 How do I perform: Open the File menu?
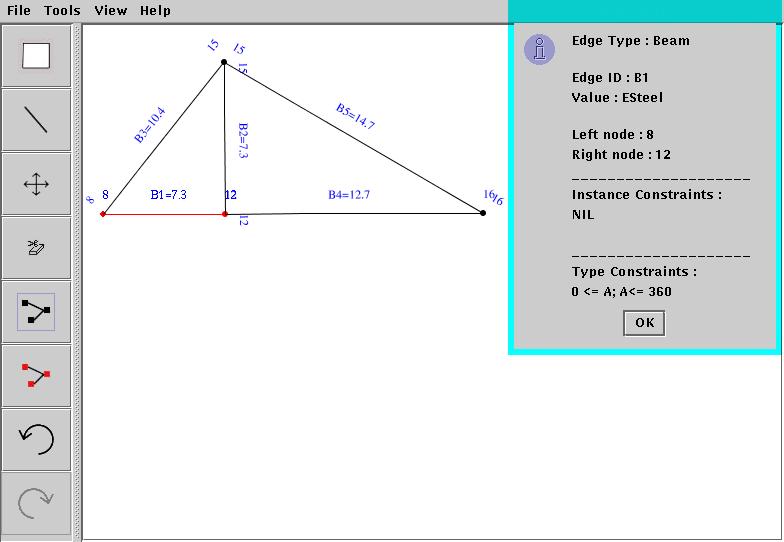tap(19, 10)
